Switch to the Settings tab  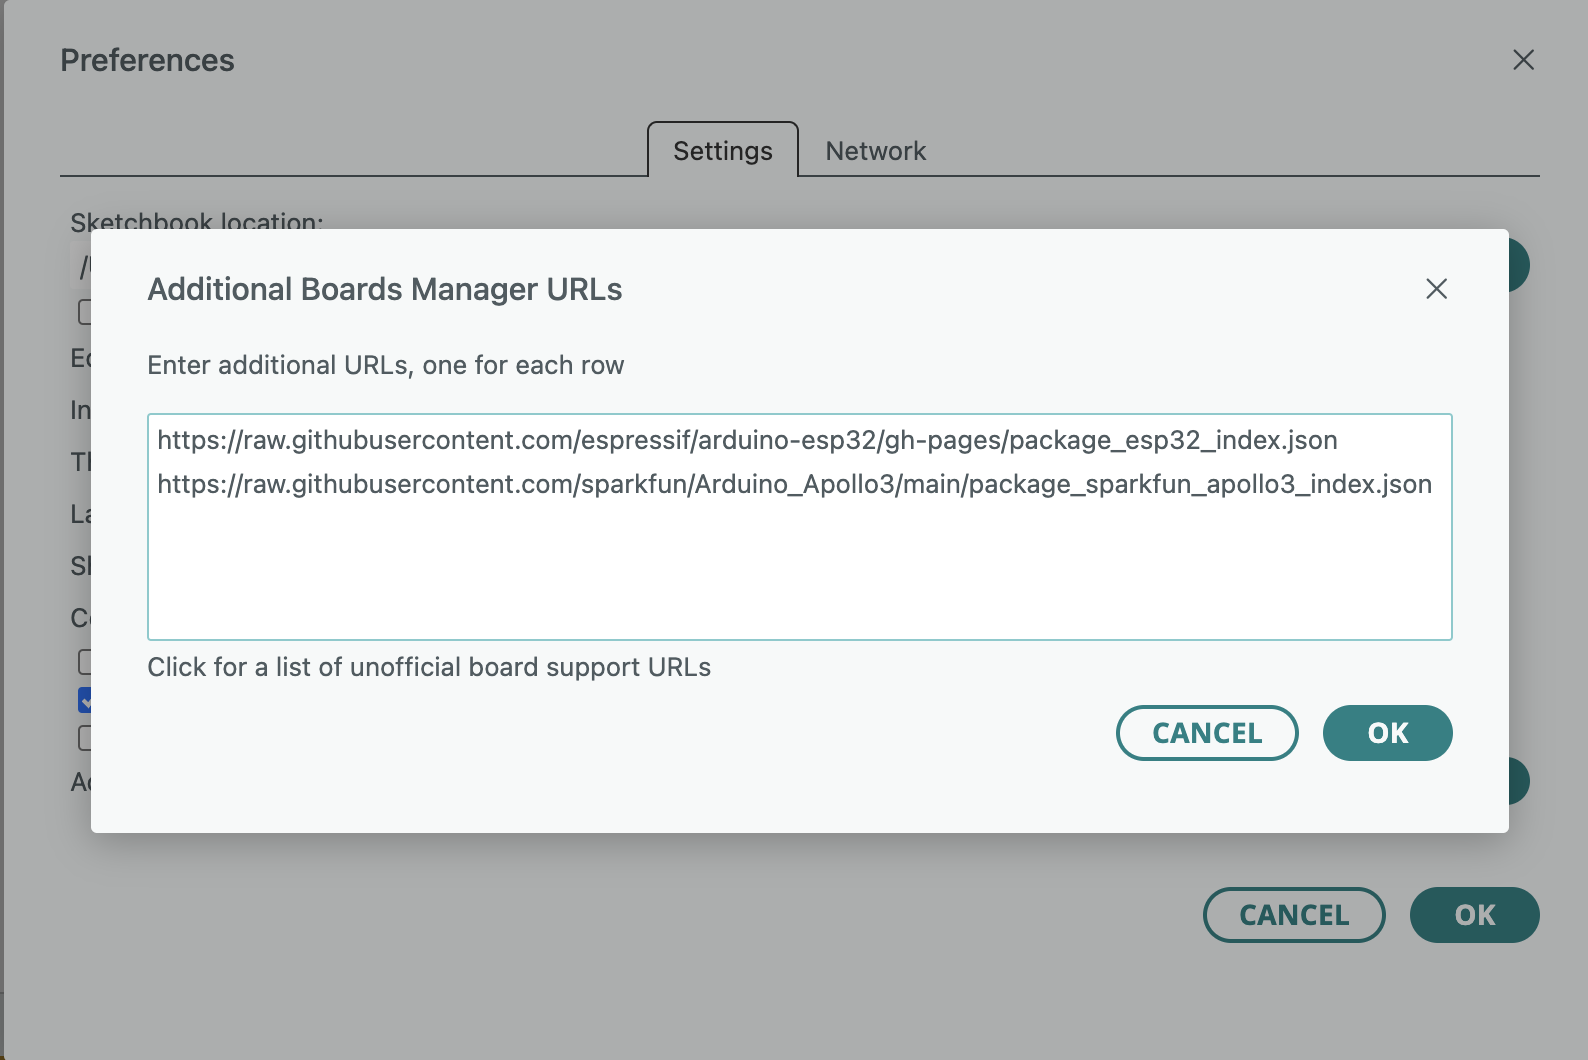point(723,150)
